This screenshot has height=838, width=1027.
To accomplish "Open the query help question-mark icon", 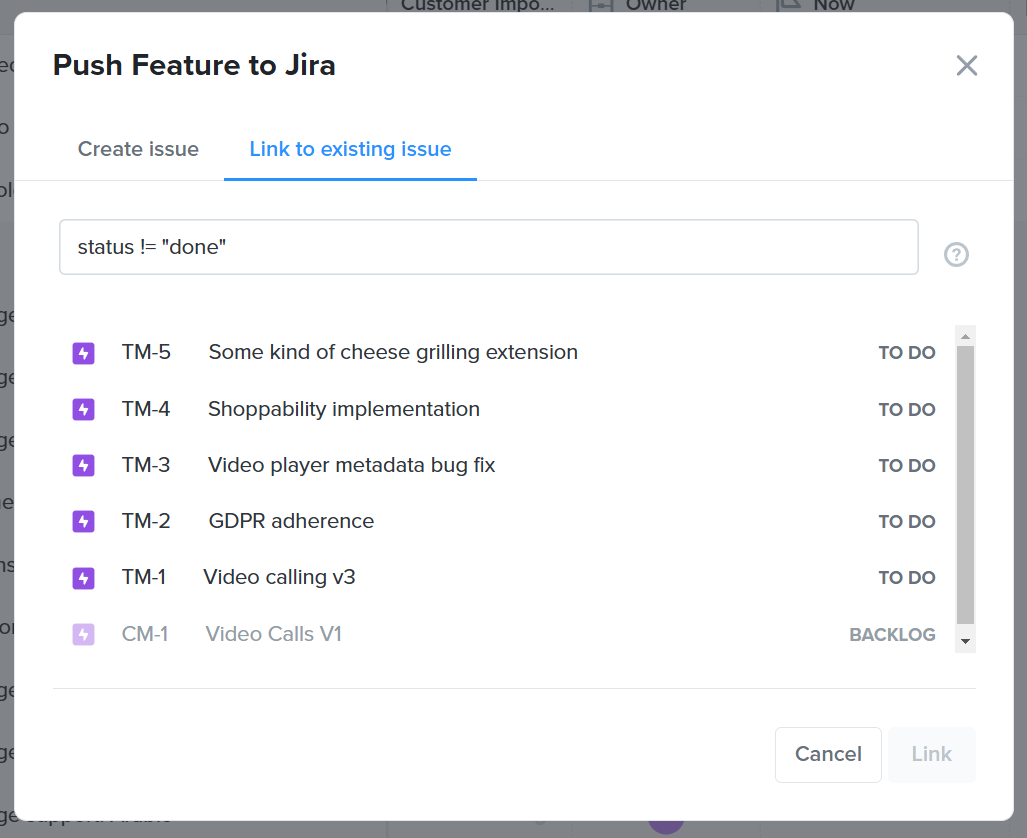I will coord(956,254).
